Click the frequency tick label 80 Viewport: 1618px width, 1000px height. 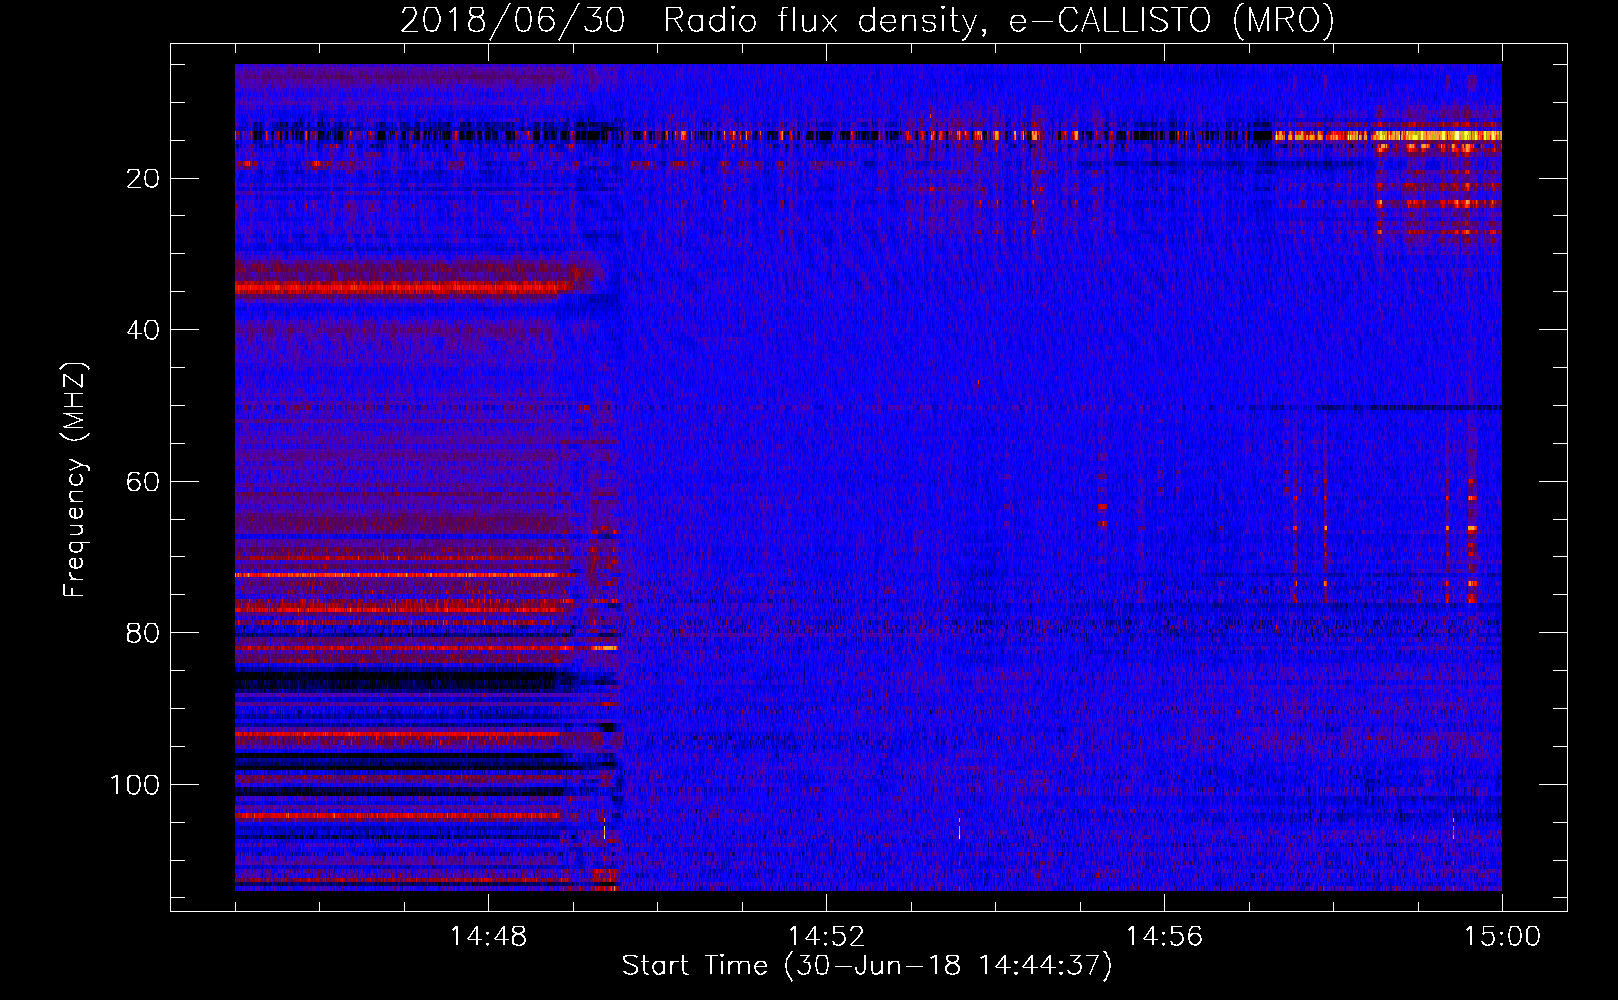pyautogui.click(x=144, y=633)
